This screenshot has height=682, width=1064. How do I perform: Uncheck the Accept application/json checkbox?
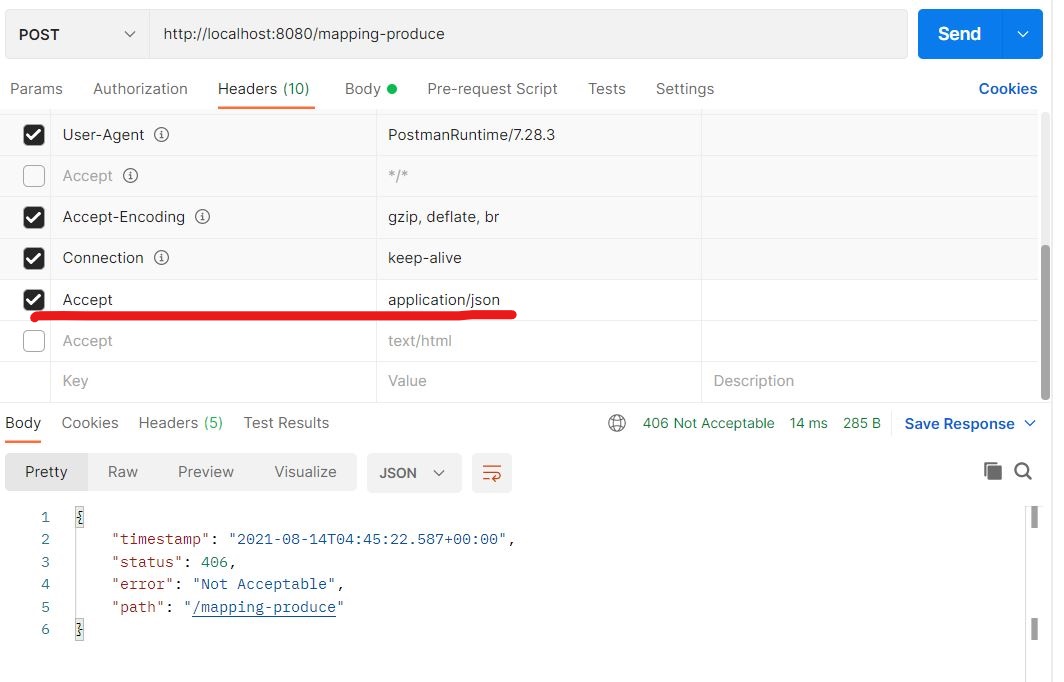[34, 299]
